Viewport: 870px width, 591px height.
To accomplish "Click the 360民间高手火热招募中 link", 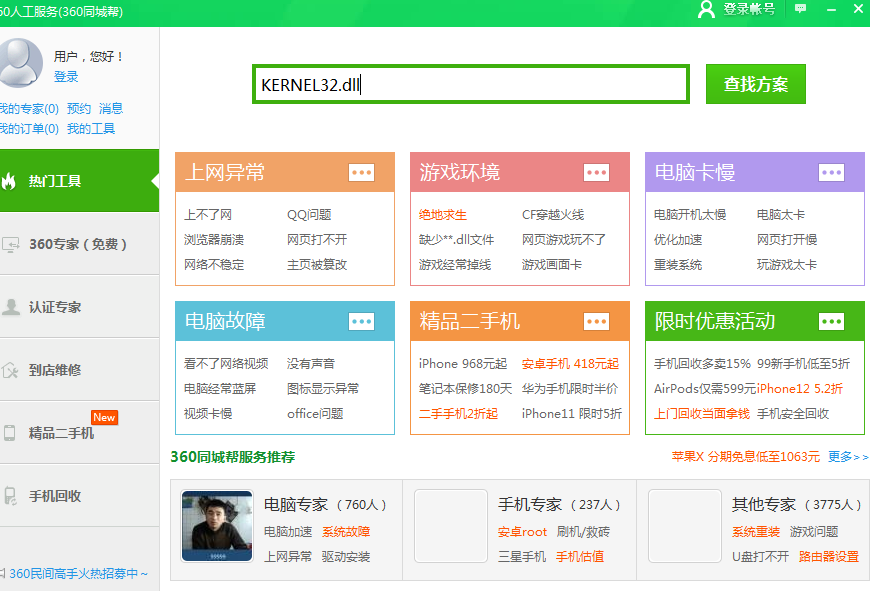I will 79,573.
